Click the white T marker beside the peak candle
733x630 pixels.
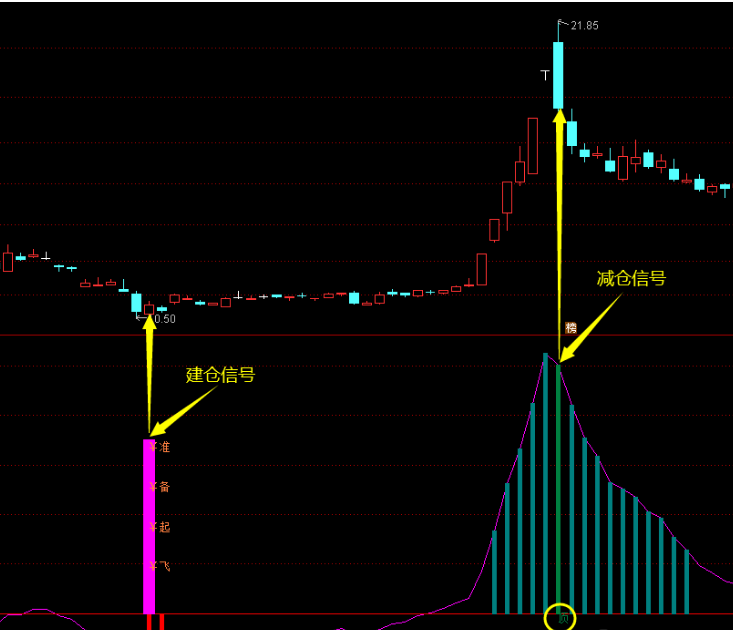(545, 74)
